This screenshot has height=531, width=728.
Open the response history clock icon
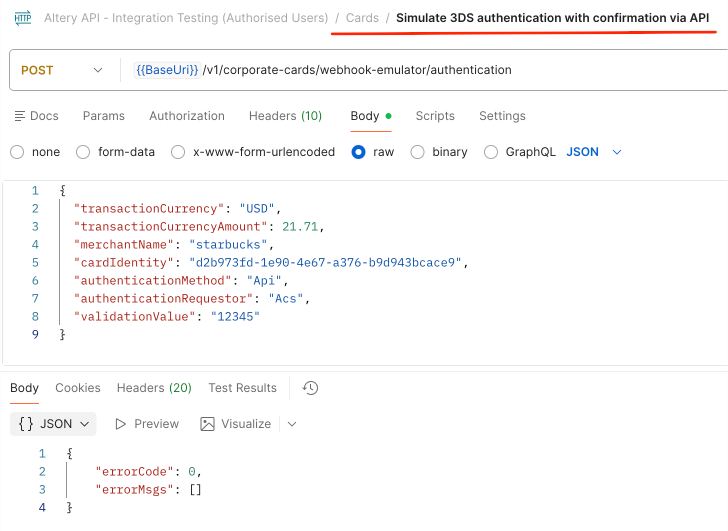(310, 388)
